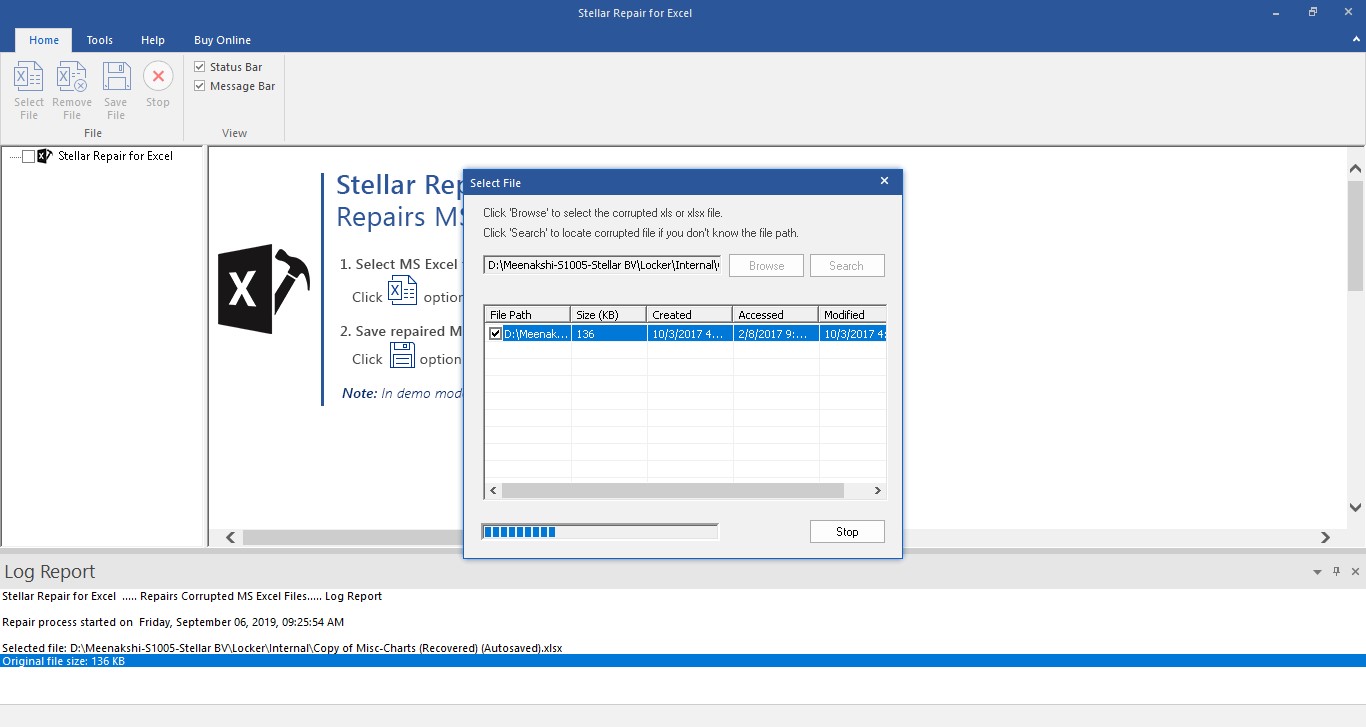The width and height of the screenshot is (1366, 727).
Task: Pin the Log Report panel
Action: tap(1337, 572)
